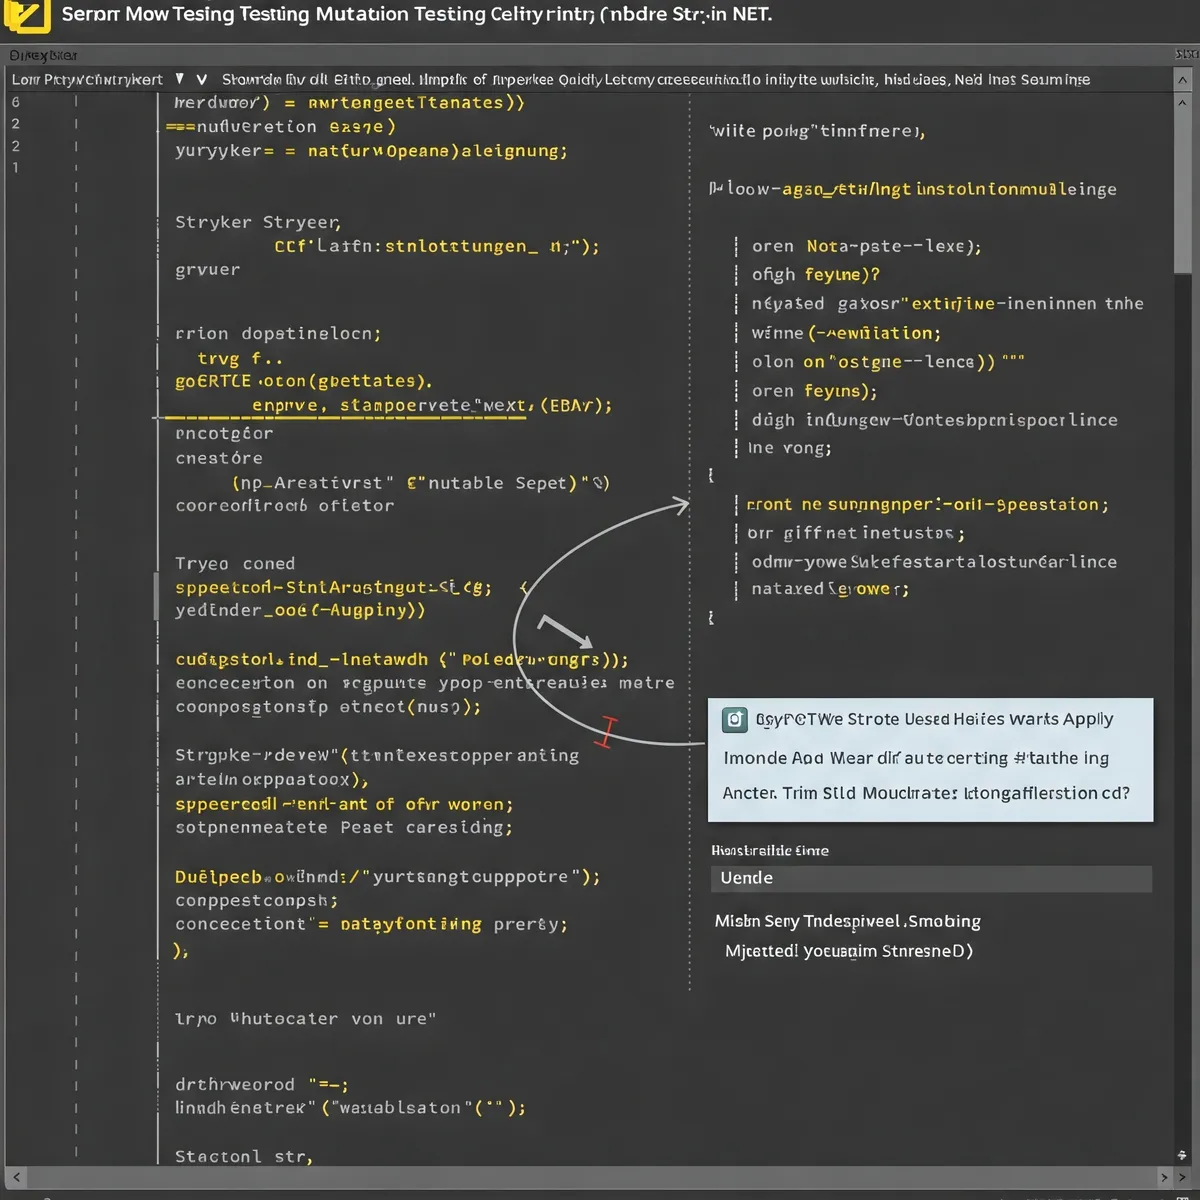Select the teal camera icon in the info box
Screen dimensions: 1200x1200
[736, 719]
